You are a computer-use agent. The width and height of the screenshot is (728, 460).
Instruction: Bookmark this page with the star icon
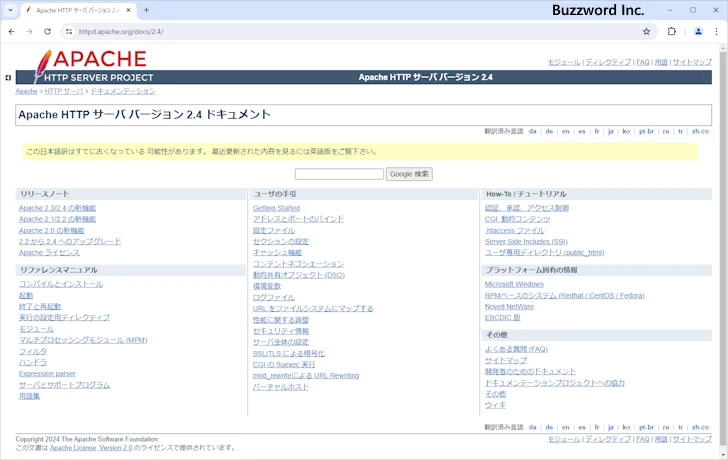(x=646, y=32)
